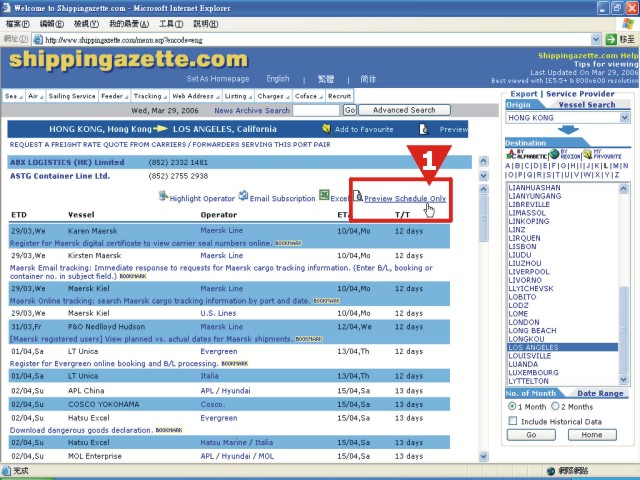Viewport: 640px width, 480px height.
Task: Click destination letter L in alphabet index
Action: point(606,165)
